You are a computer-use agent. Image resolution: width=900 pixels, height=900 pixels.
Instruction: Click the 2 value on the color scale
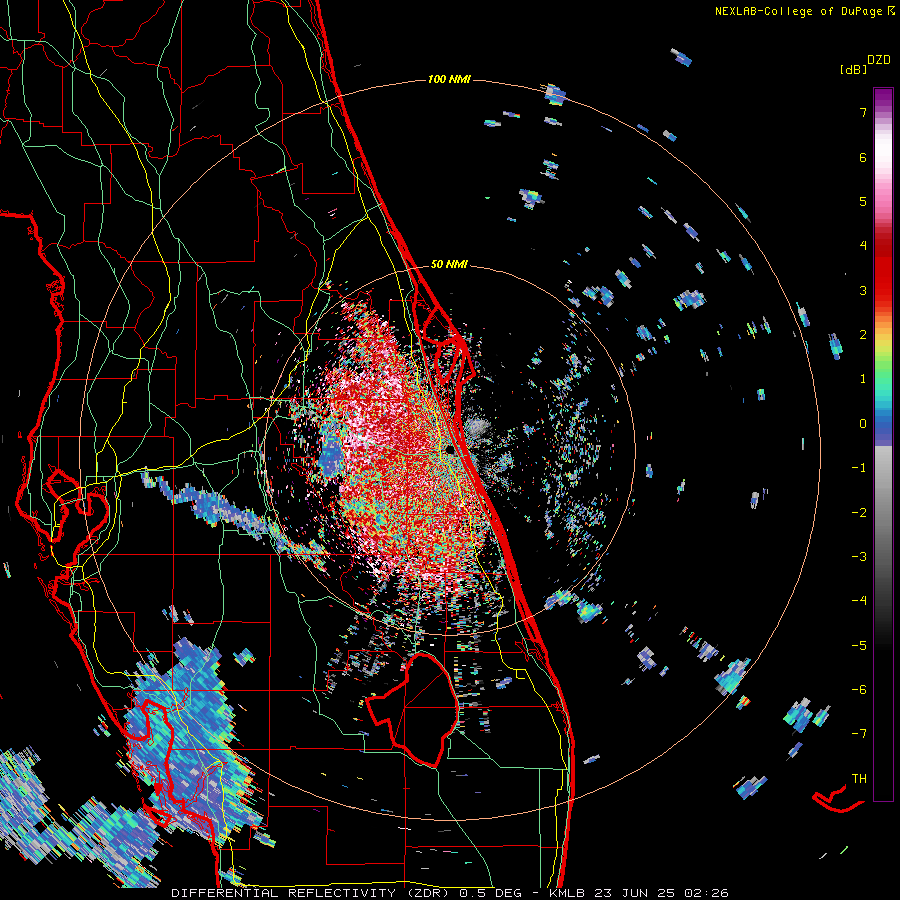tap(863, 335)
